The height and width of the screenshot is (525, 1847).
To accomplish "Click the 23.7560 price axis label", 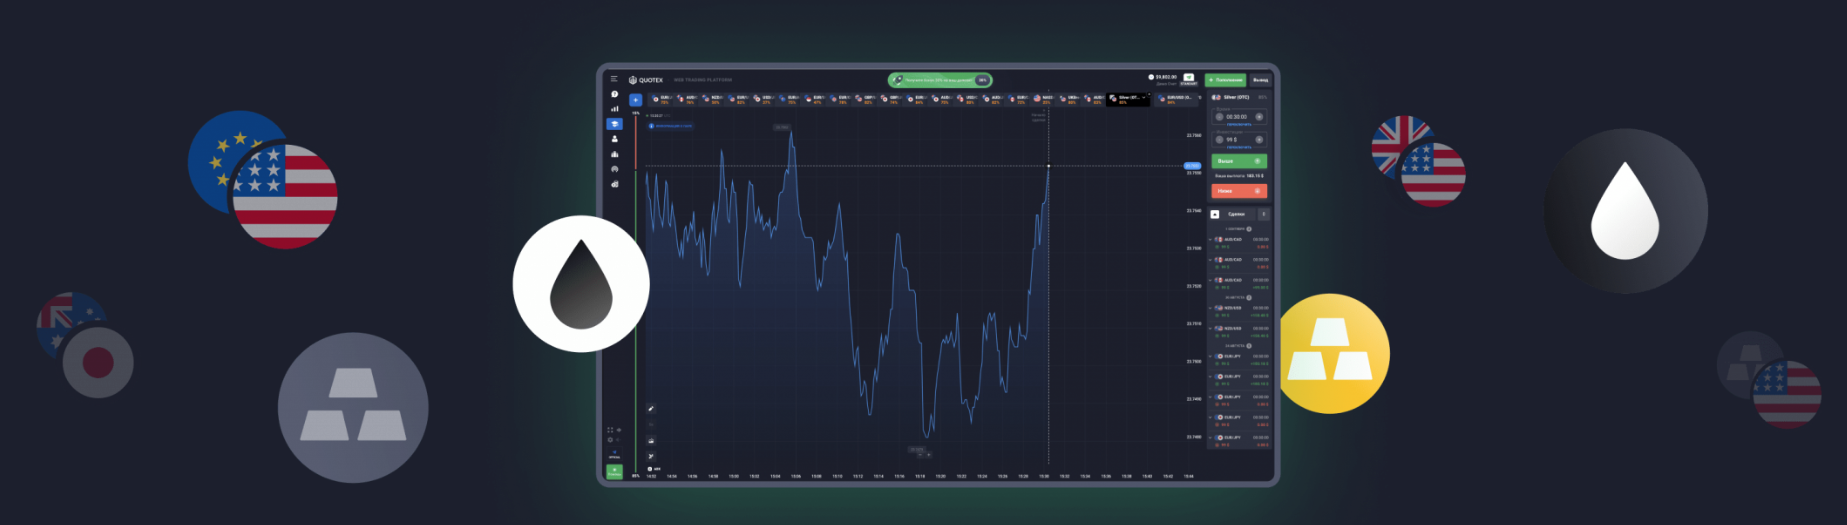I will pyautogui.click(x=1194, y=135).
